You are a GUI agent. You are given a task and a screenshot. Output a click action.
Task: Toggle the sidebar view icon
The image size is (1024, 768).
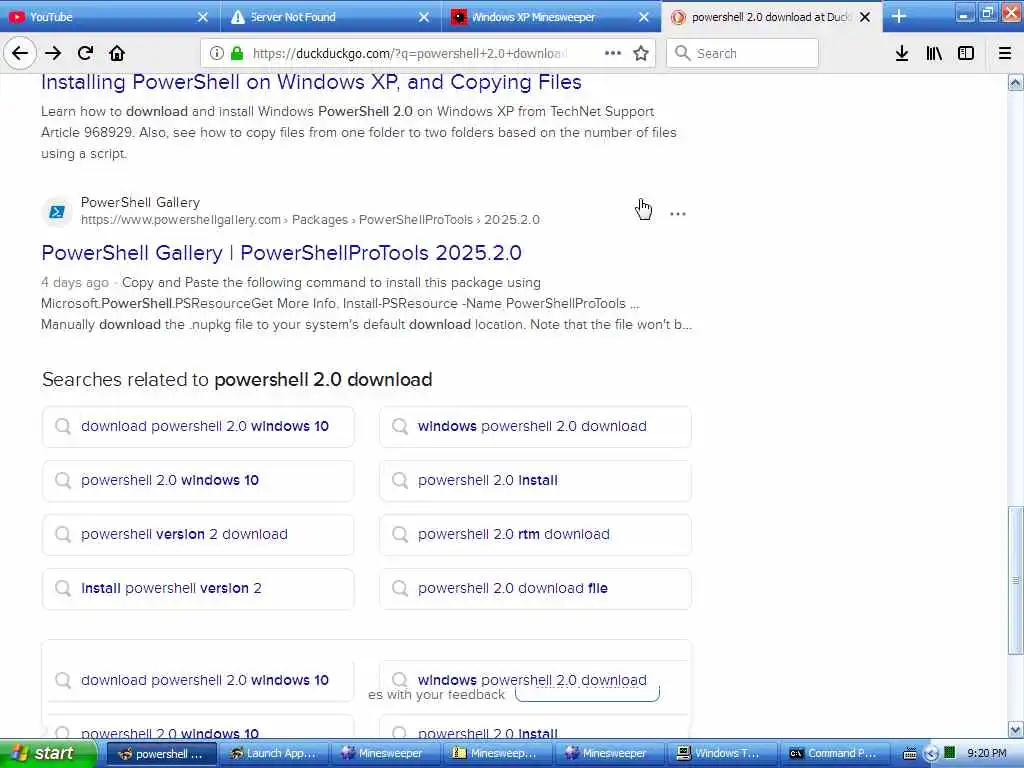pyautogui.click(x=966, y=54)
